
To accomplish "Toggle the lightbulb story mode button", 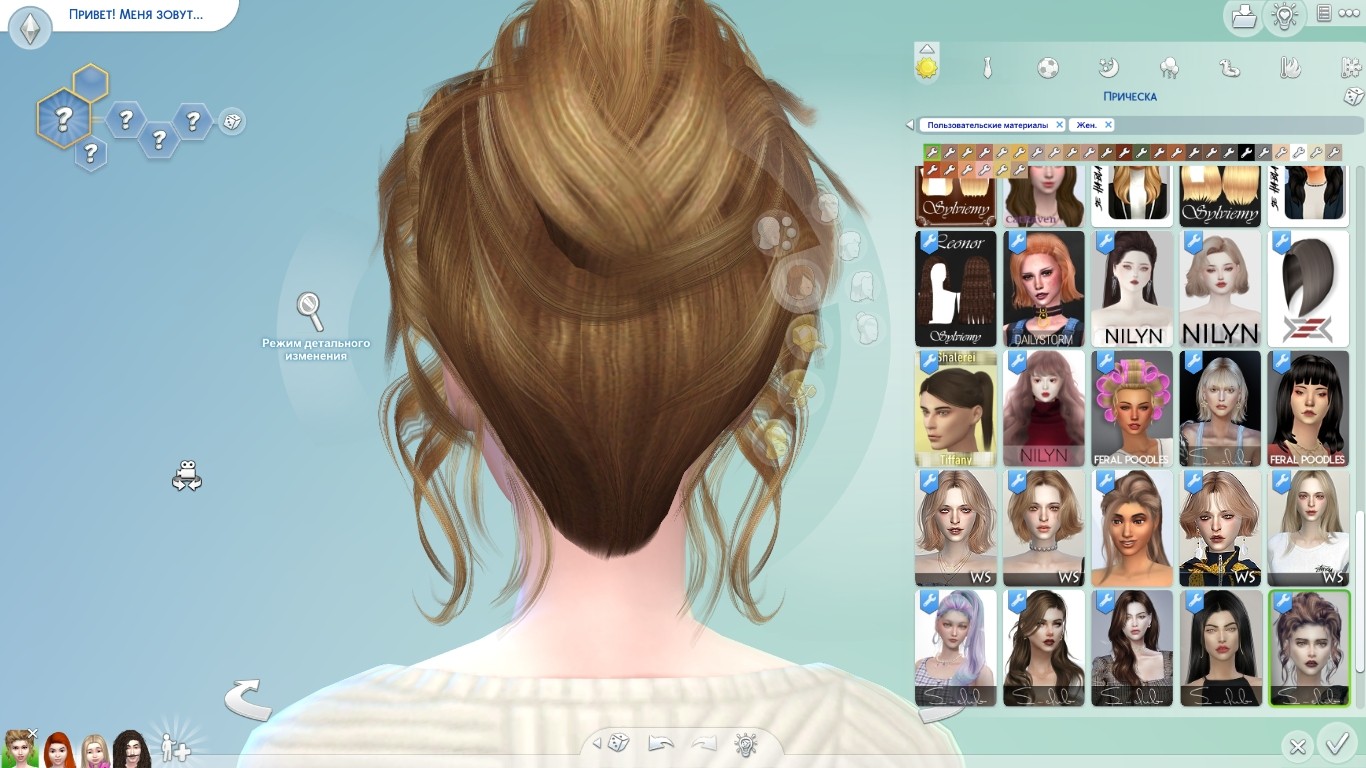I will (x=1284, y=16).
